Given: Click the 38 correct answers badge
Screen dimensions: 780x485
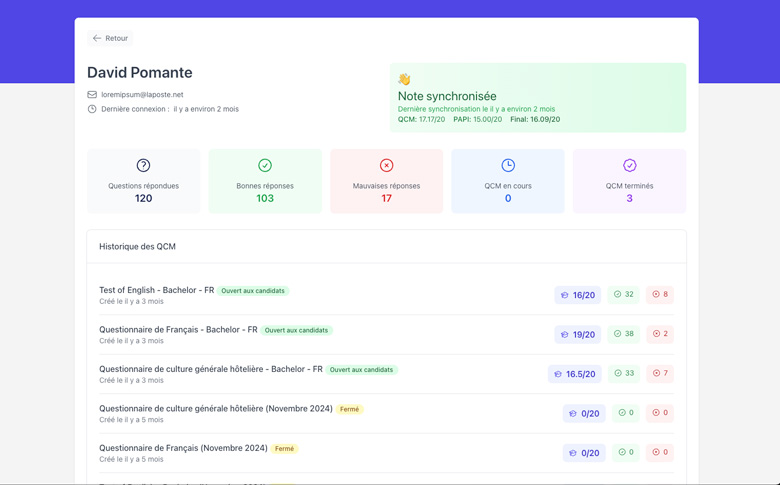Looking at the screenshot, I should [624, 334].
